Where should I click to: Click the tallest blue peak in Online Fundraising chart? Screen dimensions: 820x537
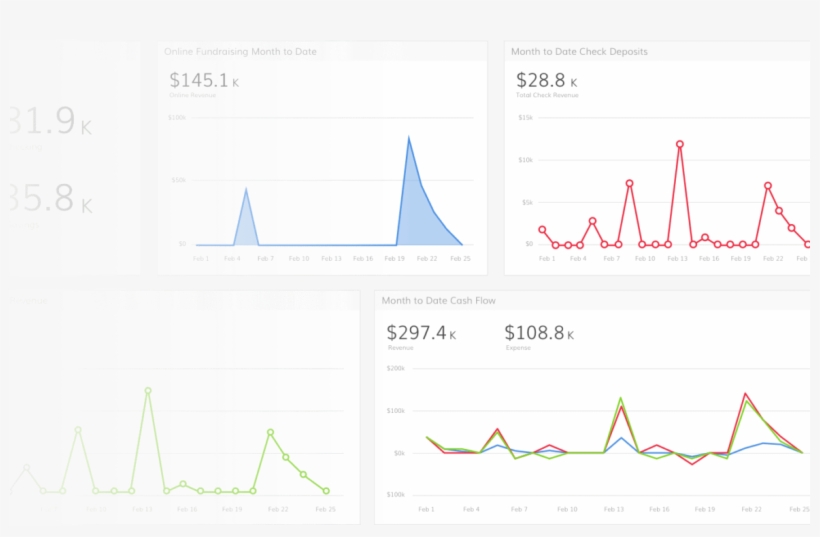408,137
